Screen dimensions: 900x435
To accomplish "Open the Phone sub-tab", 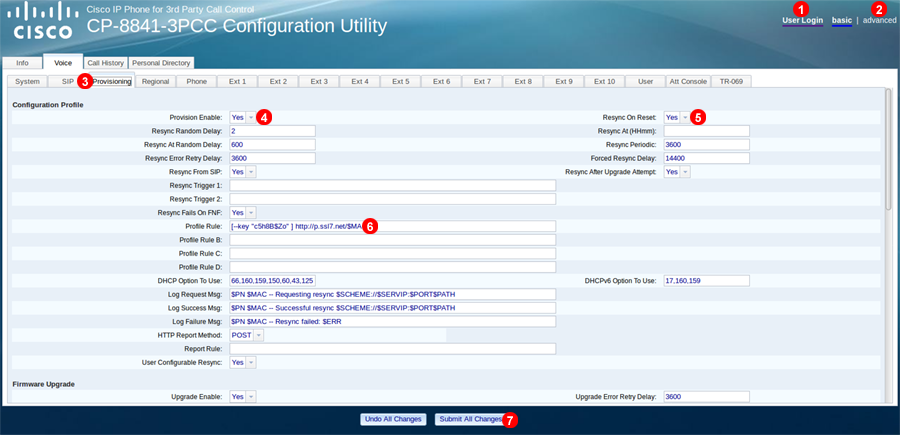I will (x=196, y=81).
